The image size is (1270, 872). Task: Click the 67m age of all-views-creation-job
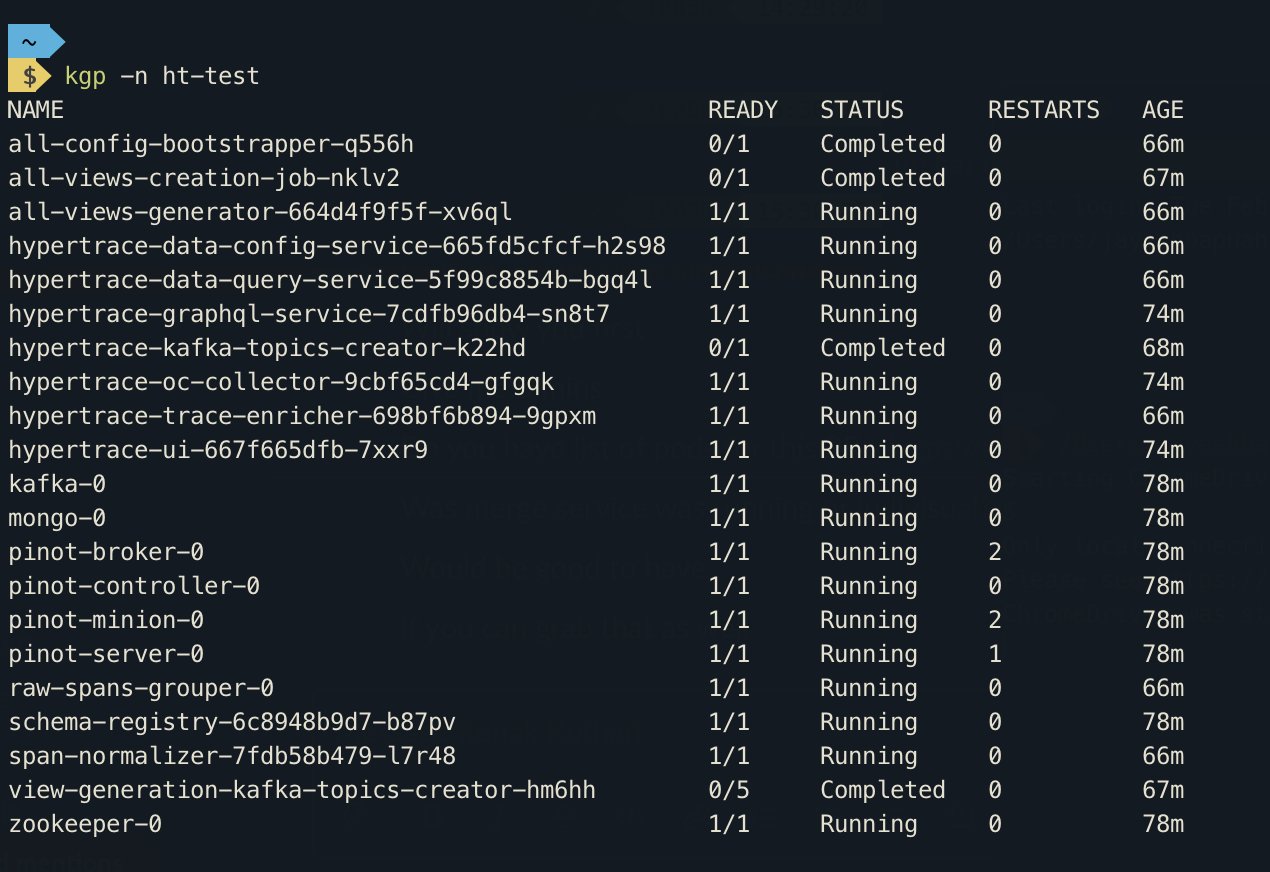tap(1163, 178)
